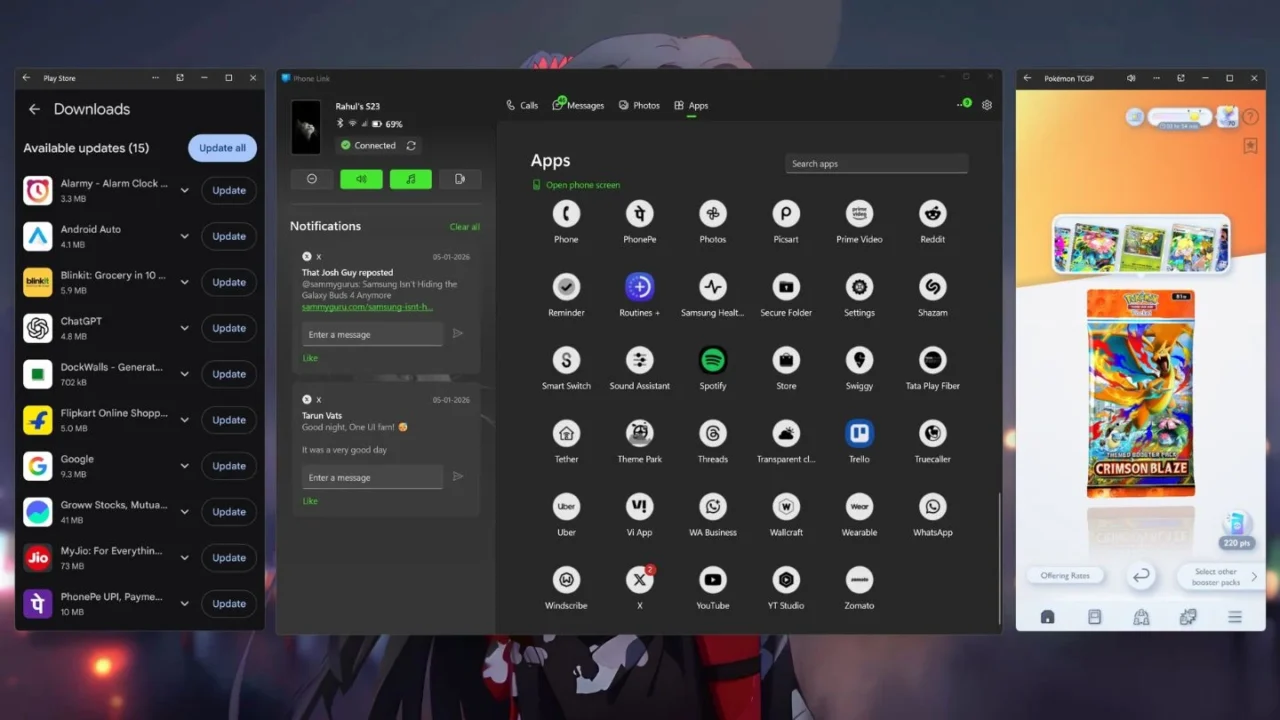Toggle the green audio player button

[x=410, y=179]
